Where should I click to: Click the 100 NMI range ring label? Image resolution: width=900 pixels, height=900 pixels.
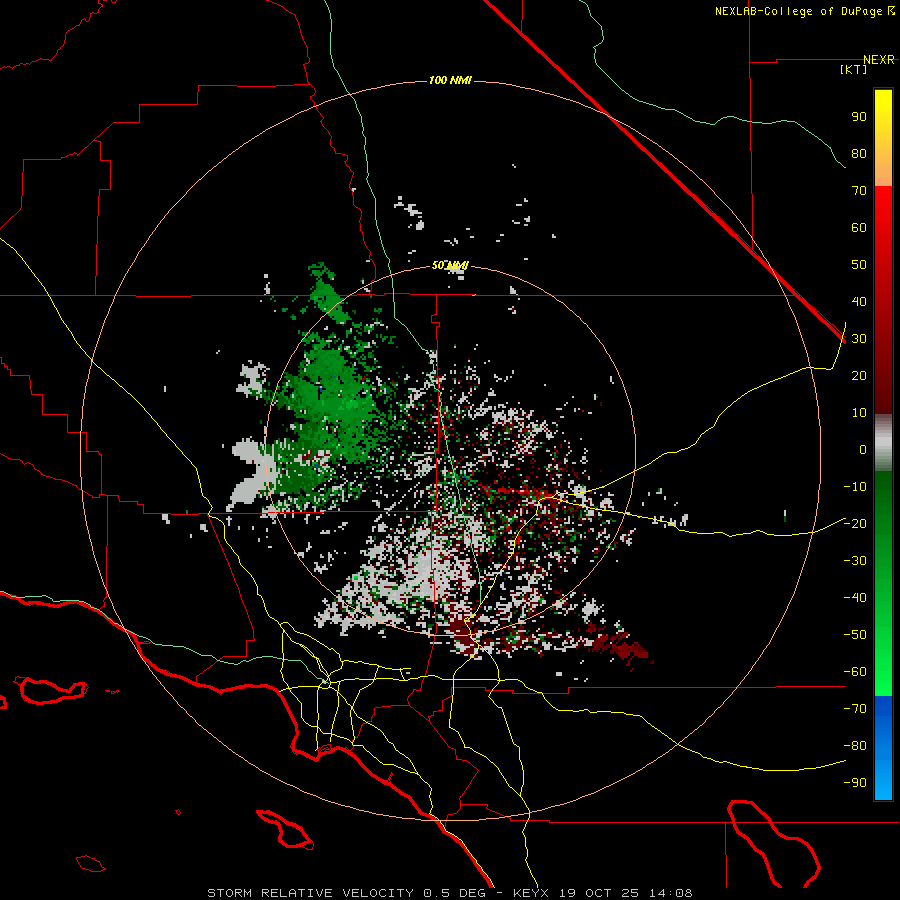(x=450, y=80)
